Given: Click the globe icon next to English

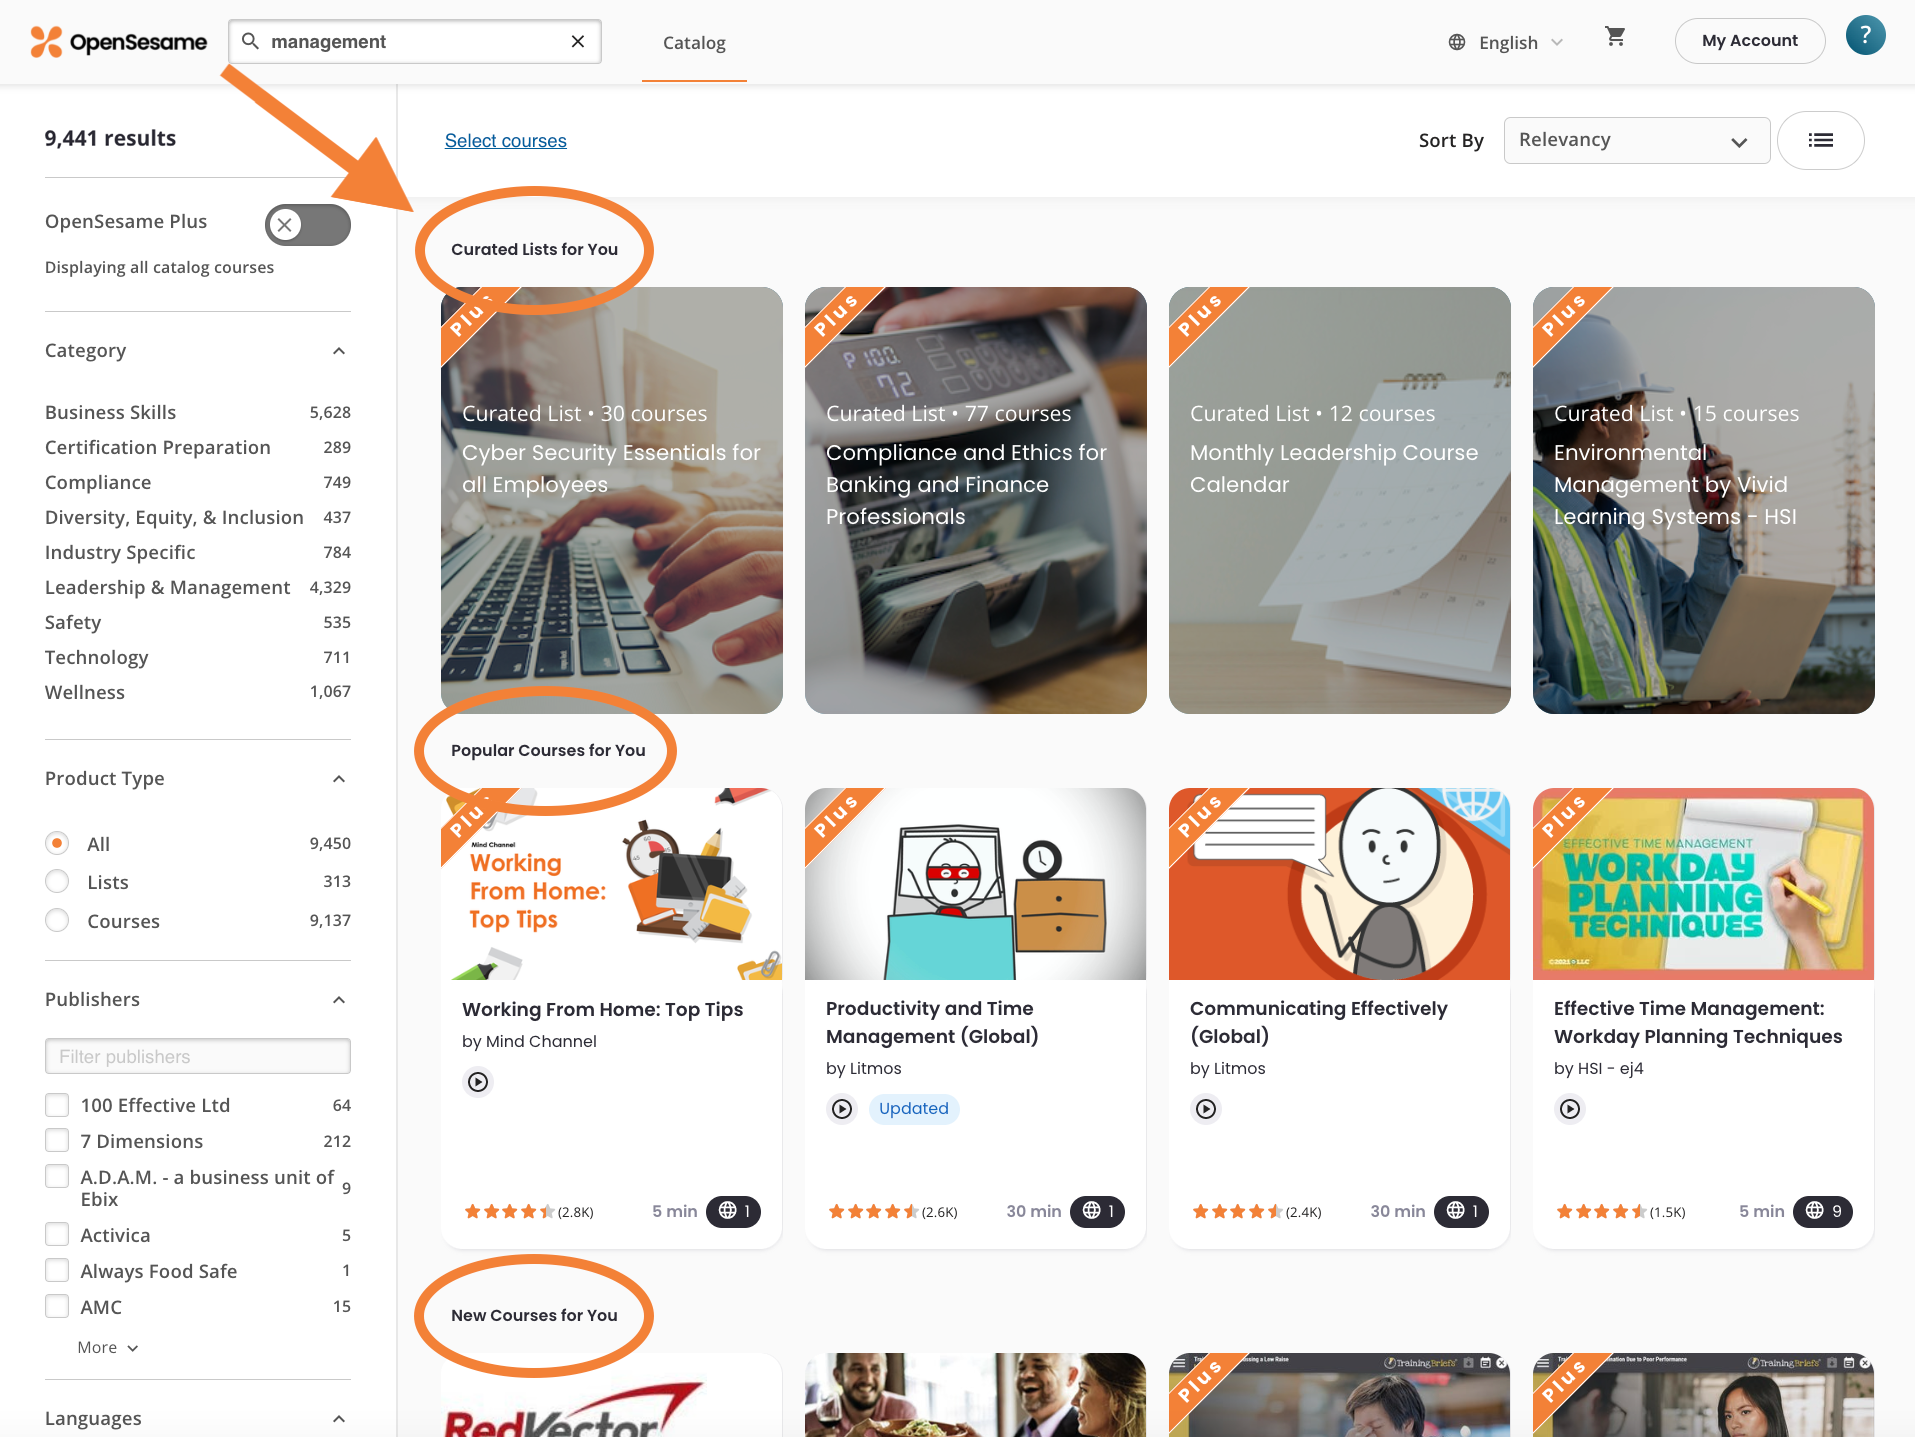Looking at the screenshot, I should point(1457,42).
